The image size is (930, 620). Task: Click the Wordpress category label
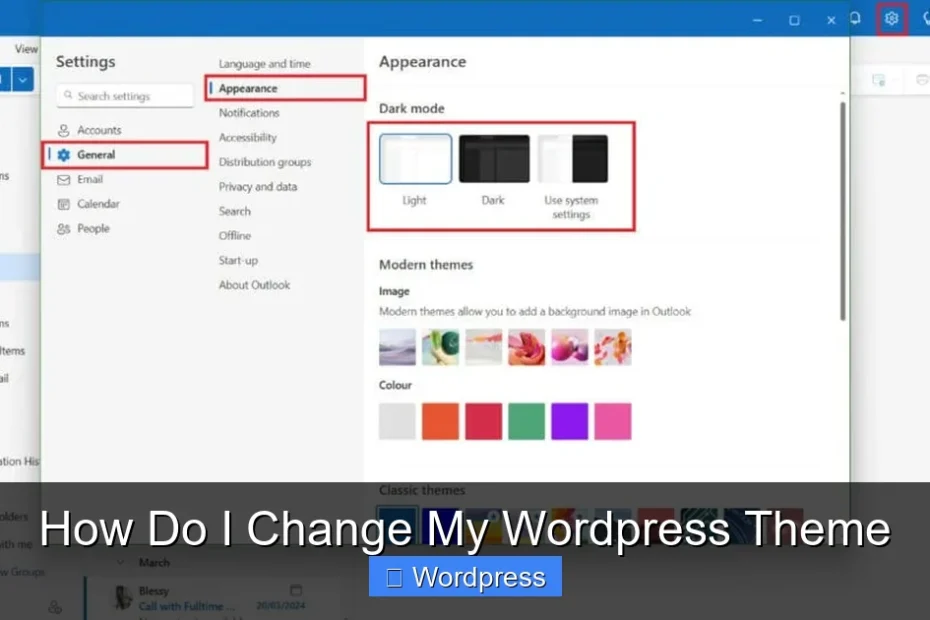pyautogui.click(x=465, y=576)
